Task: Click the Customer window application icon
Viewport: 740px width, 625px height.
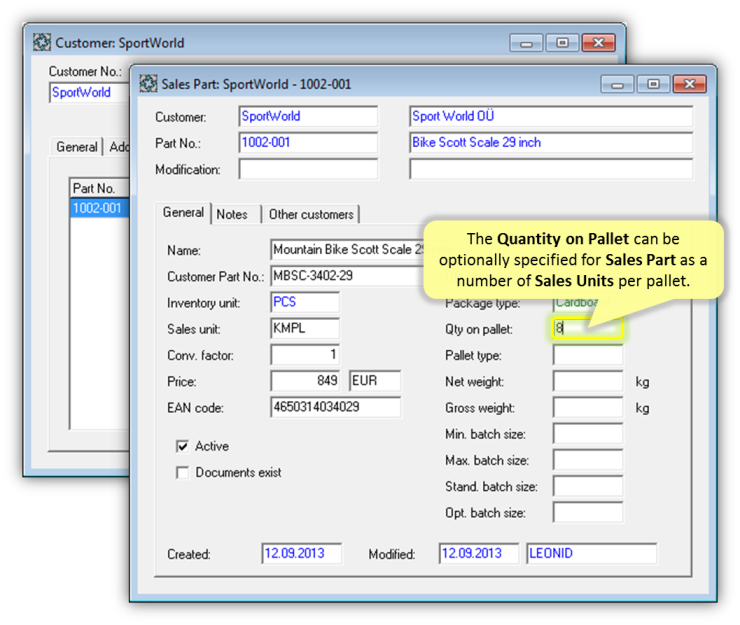Action: [x=42, y=42]
